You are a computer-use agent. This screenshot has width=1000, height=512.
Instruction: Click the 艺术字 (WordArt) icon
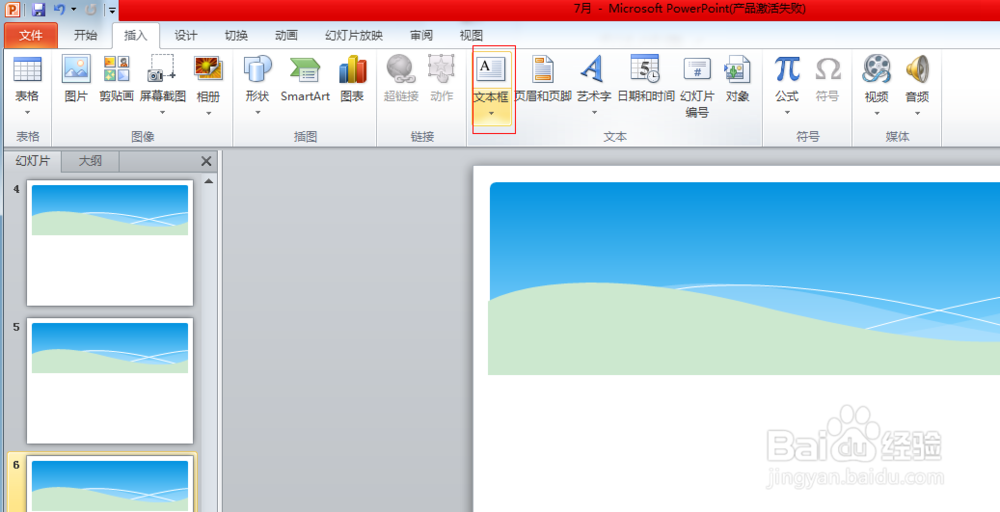pyautogui.click(x=592, y=69)
